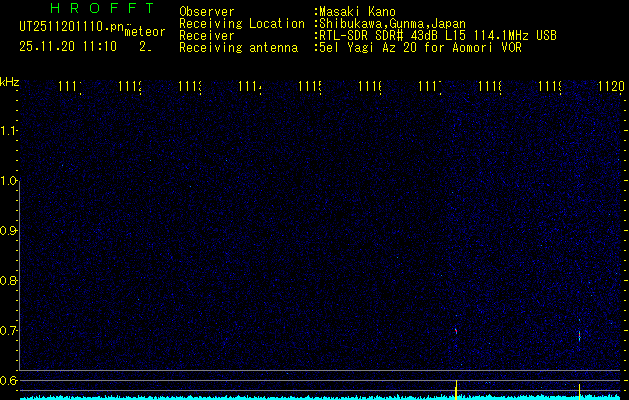
Task: Click the Receiving Location label
Action: [x=242, y=23]
